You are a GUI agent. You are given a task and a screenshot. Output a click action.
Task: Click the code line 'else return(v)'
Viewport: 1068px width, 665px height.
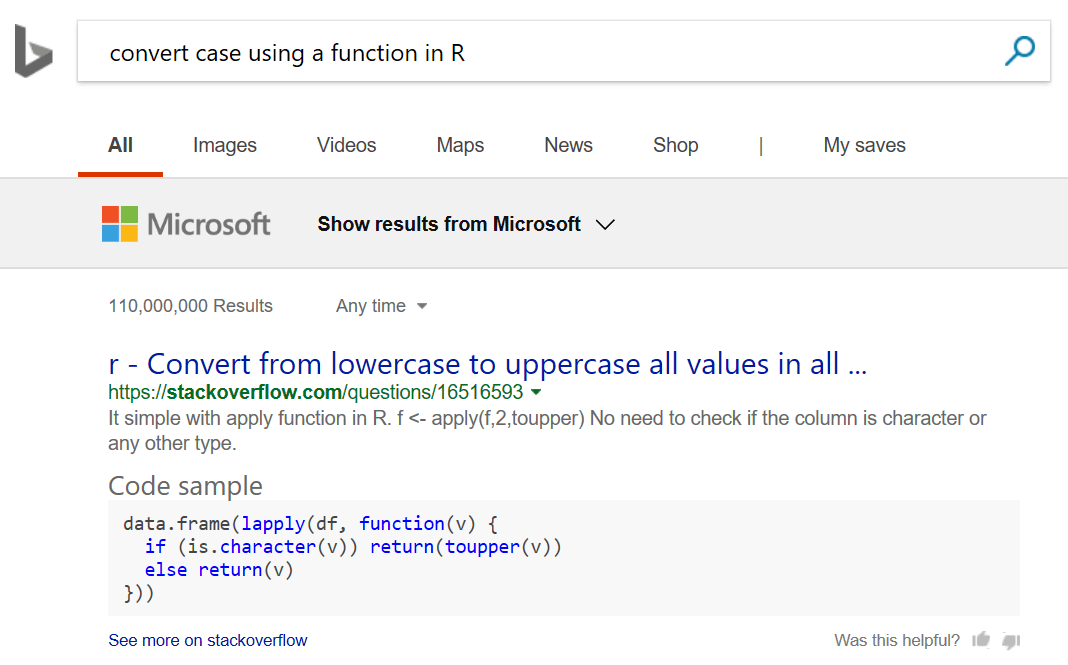pos(219,570)
